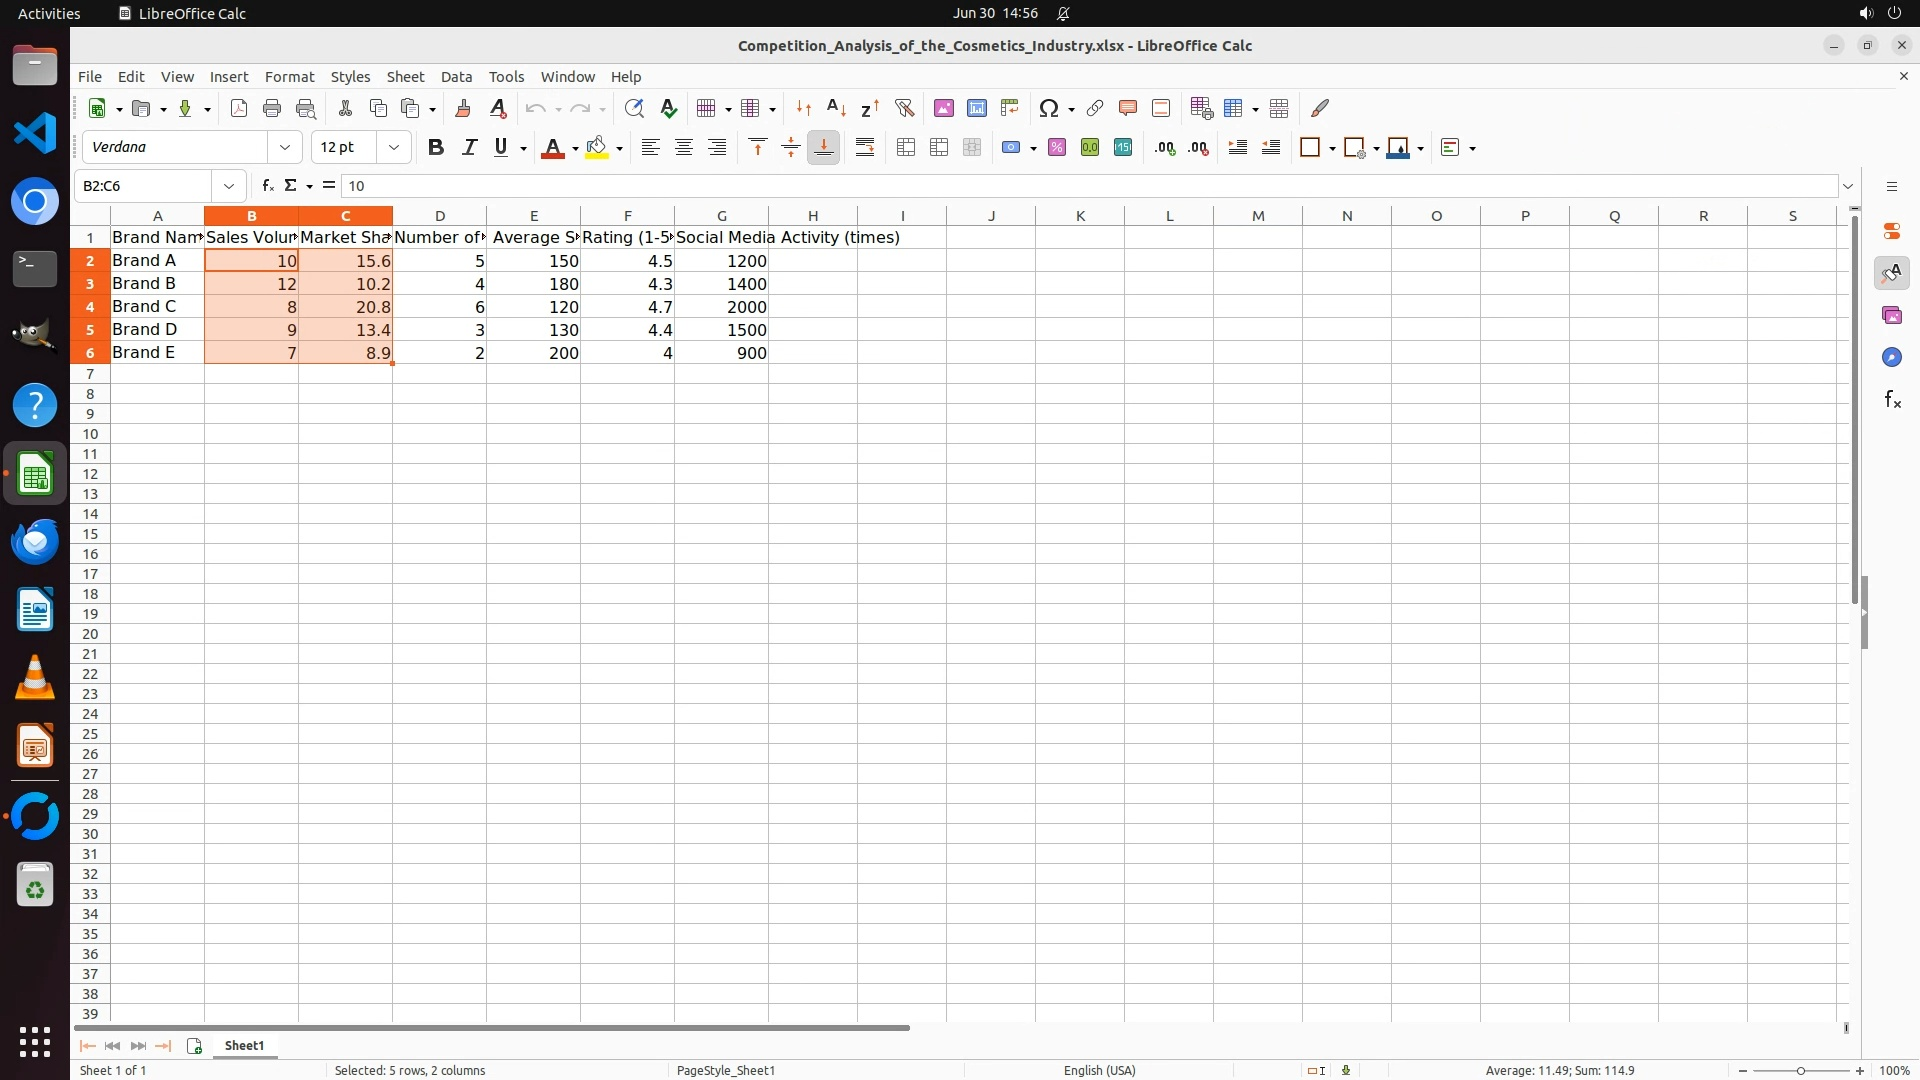Expand the Verdana font name dropdown

tap(285, 148)
